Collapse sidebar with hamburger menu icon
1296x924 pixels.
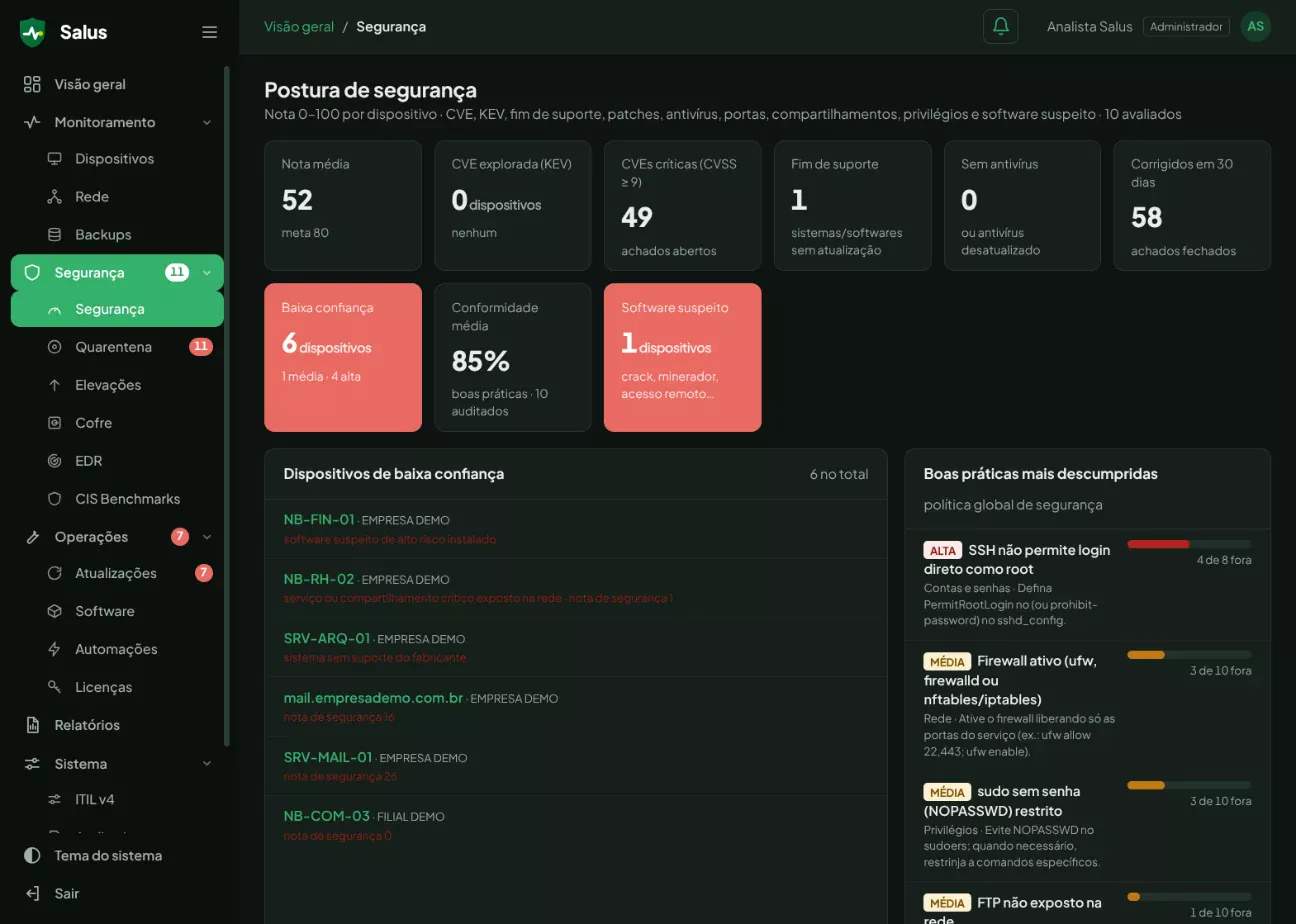(210, 32)
